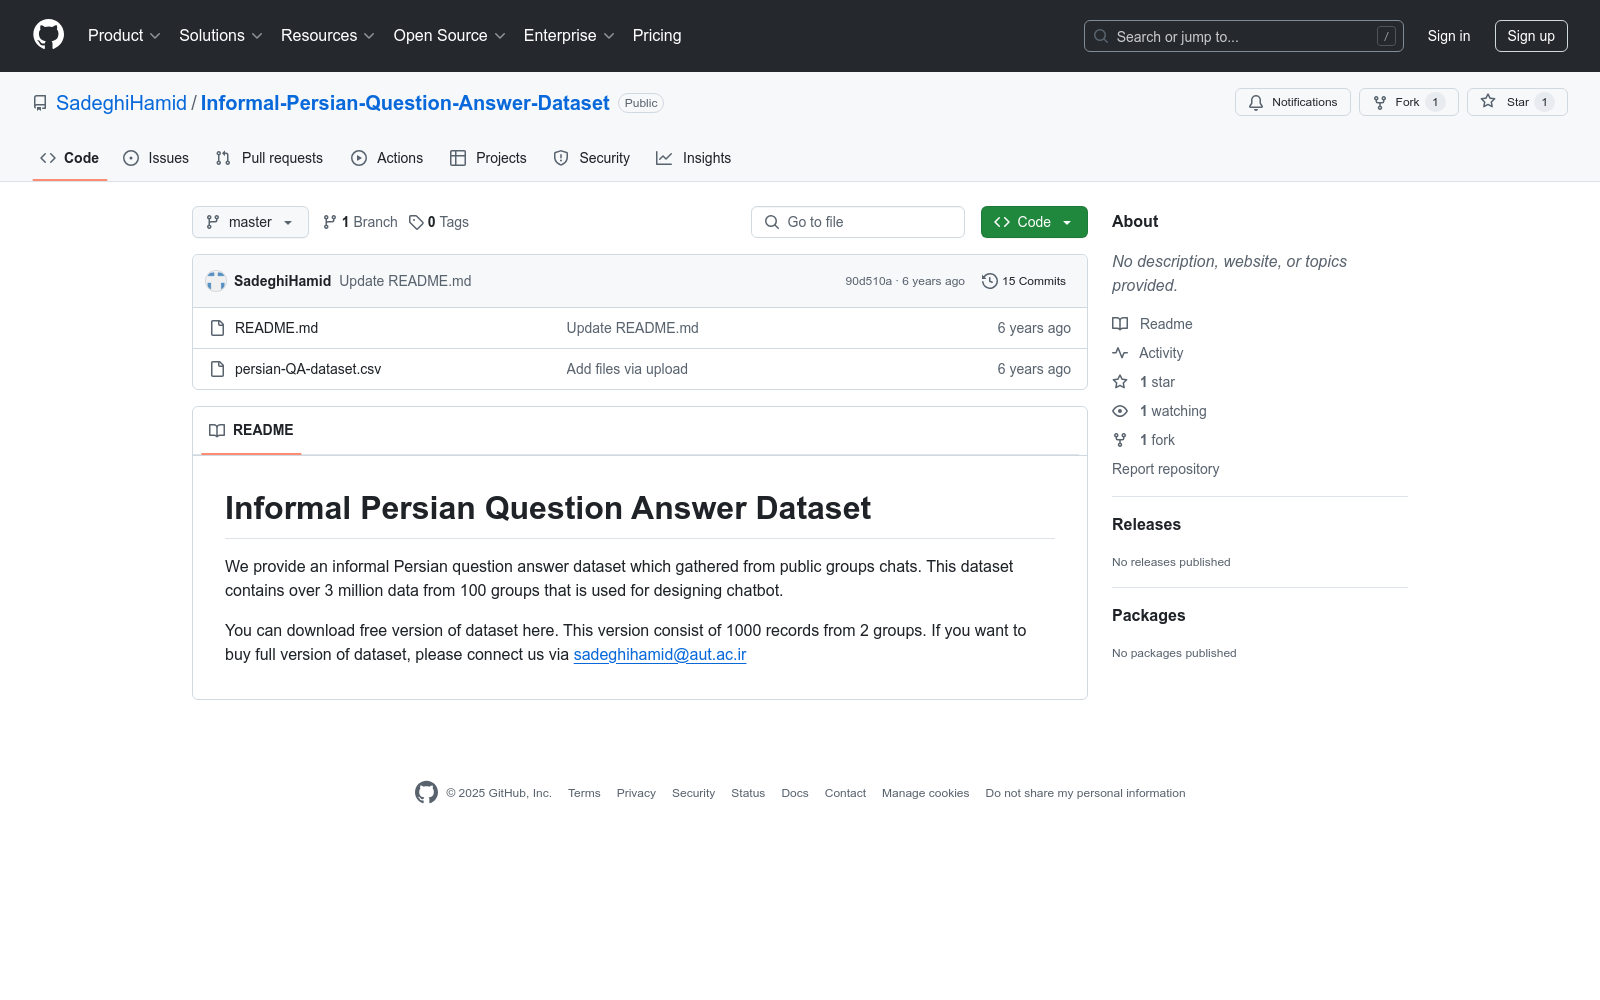Open the master branch dropdown
The height and width of the screenshot is (1000, 1600).
tap(250, 222)
